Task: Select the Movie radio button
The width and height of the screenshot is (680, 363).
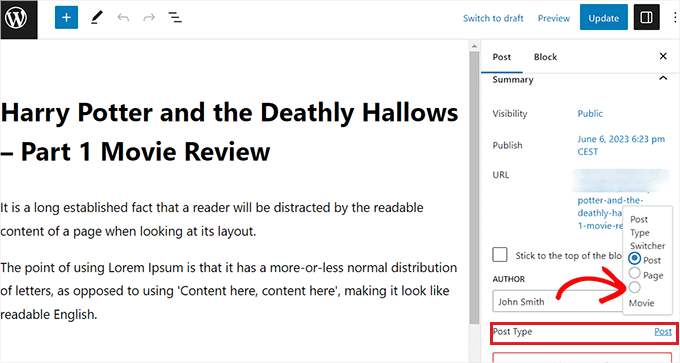Action: (634, 287)
